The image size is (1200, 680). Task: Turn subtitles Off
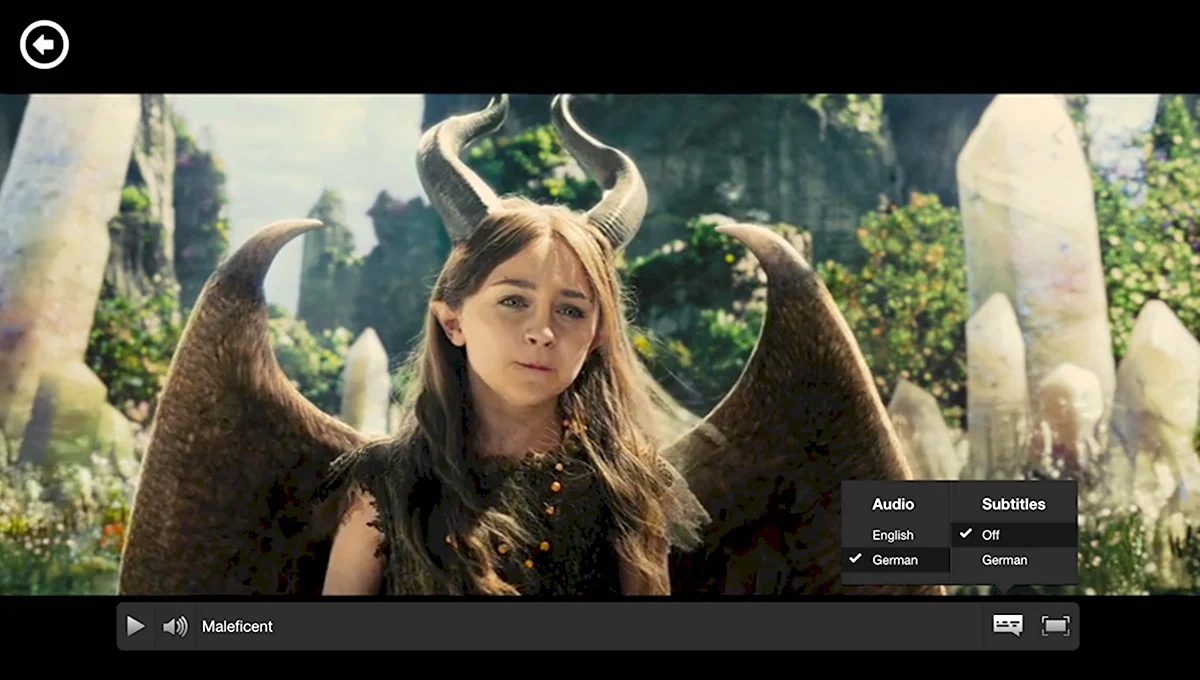click(990, 535)
